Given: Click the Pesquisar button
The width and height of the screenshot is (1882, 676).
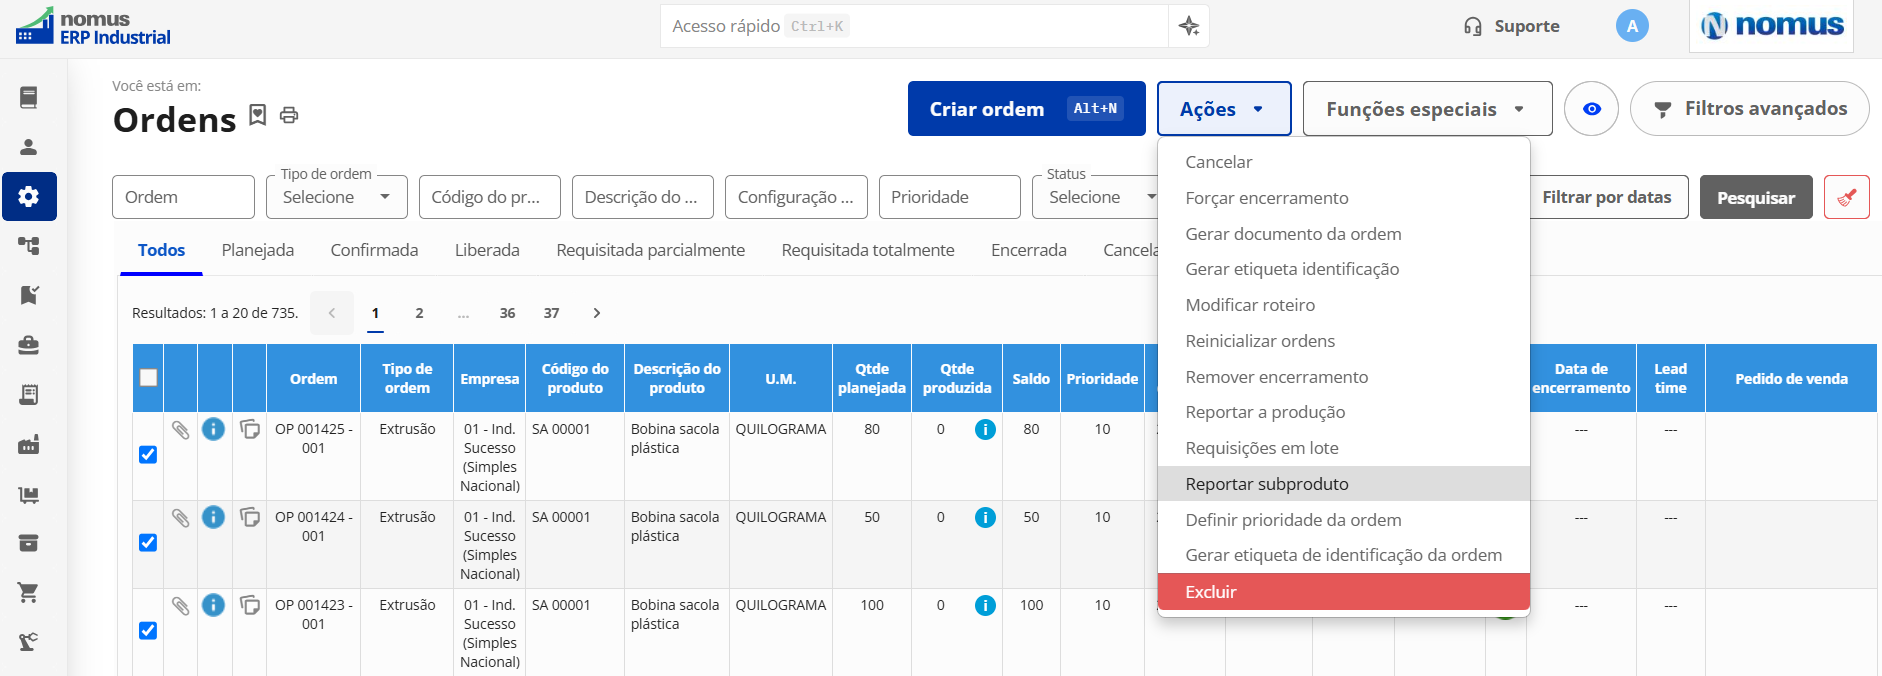Looking at the screenshot, I should 1755,197.
